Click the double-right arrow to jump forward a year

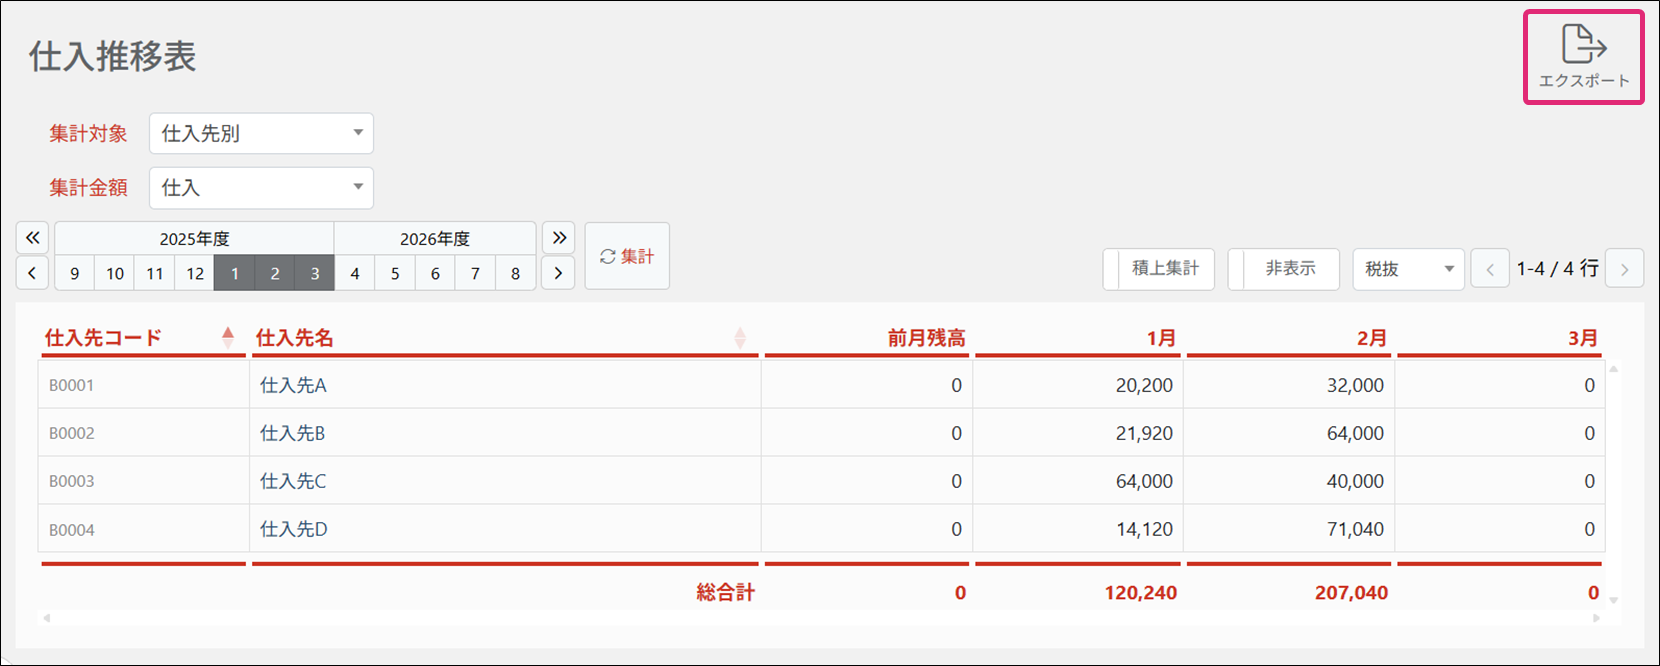point(558,238)
